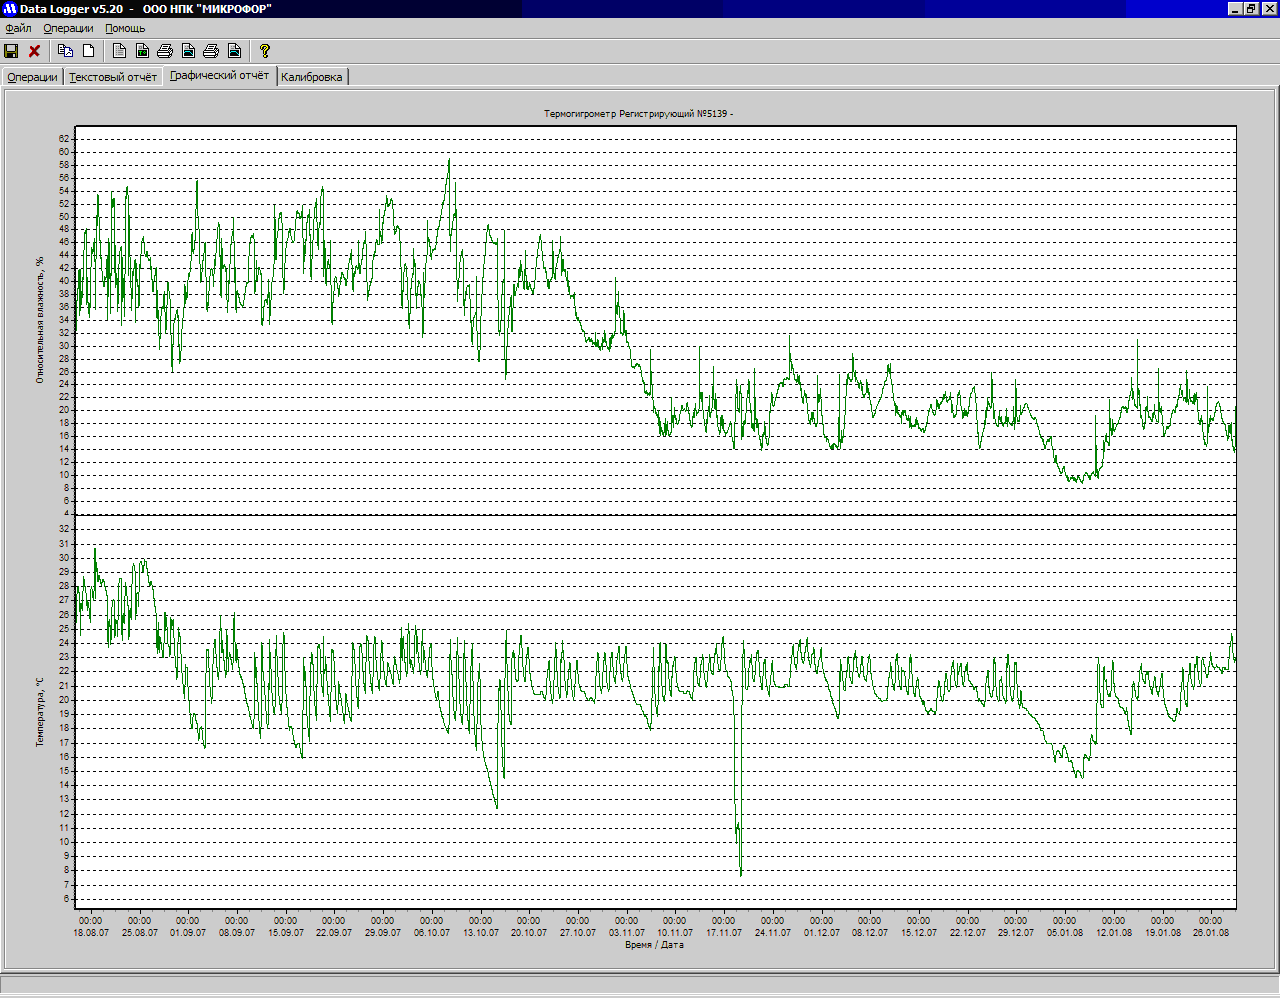The width and height of the screenshot is (1280, 998).
Task: Open the Файл menu
Action: pyautogui.click(x=18, y=29)
